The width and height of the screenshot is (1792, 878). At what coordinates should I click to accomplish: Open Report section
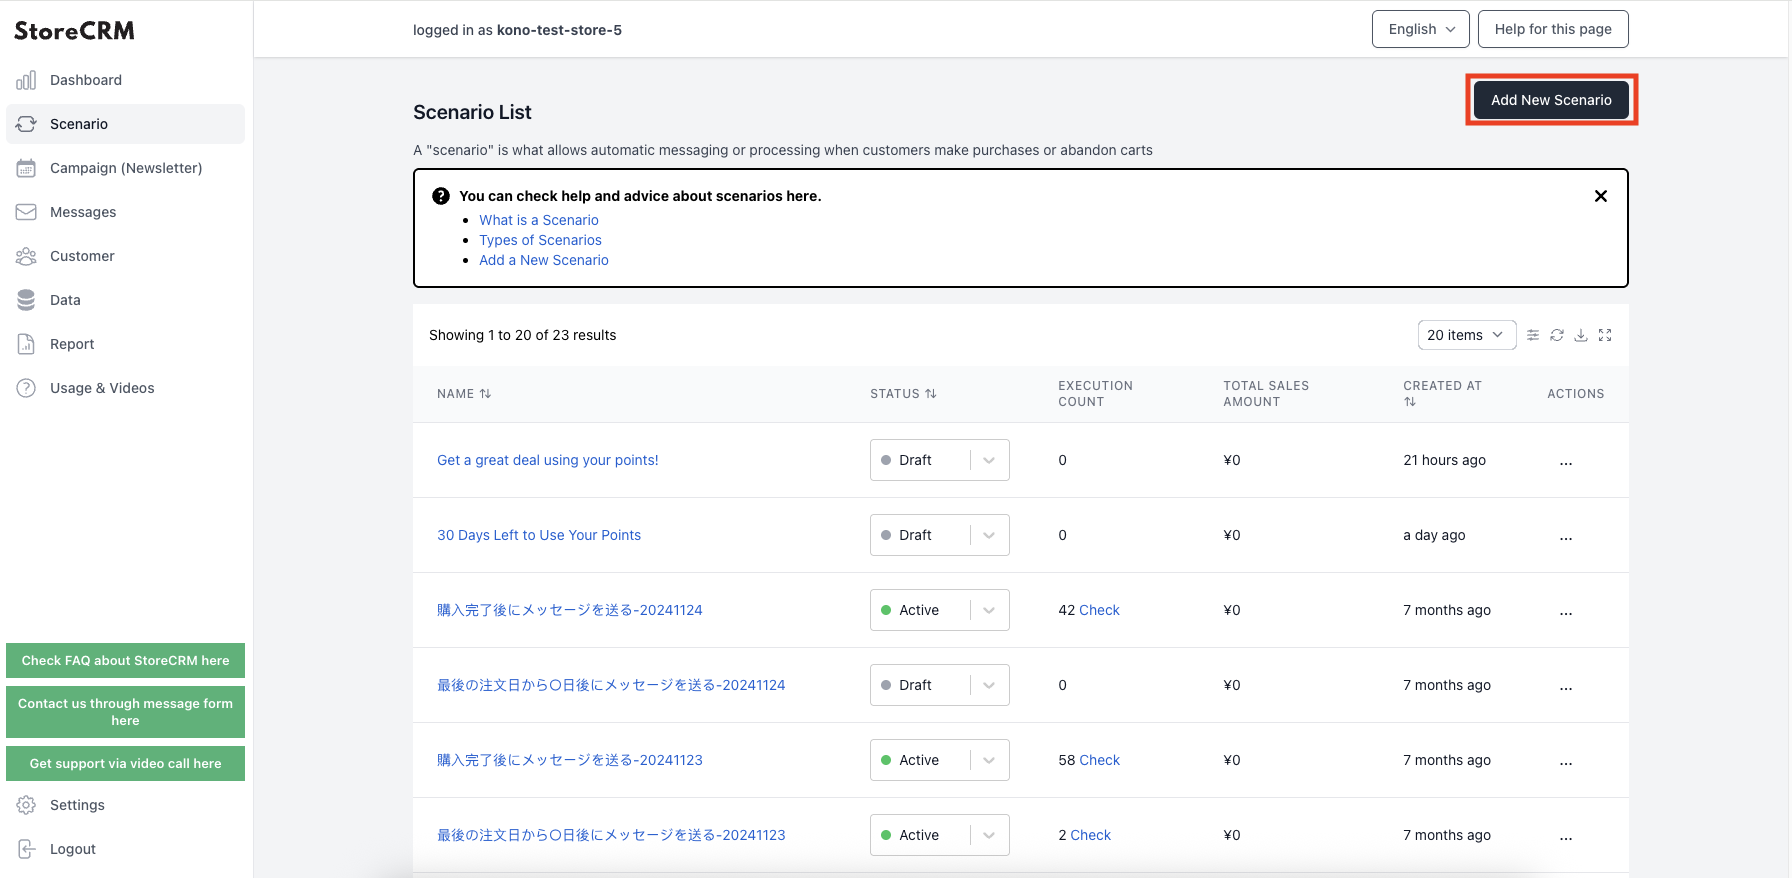tap(125, 344)
